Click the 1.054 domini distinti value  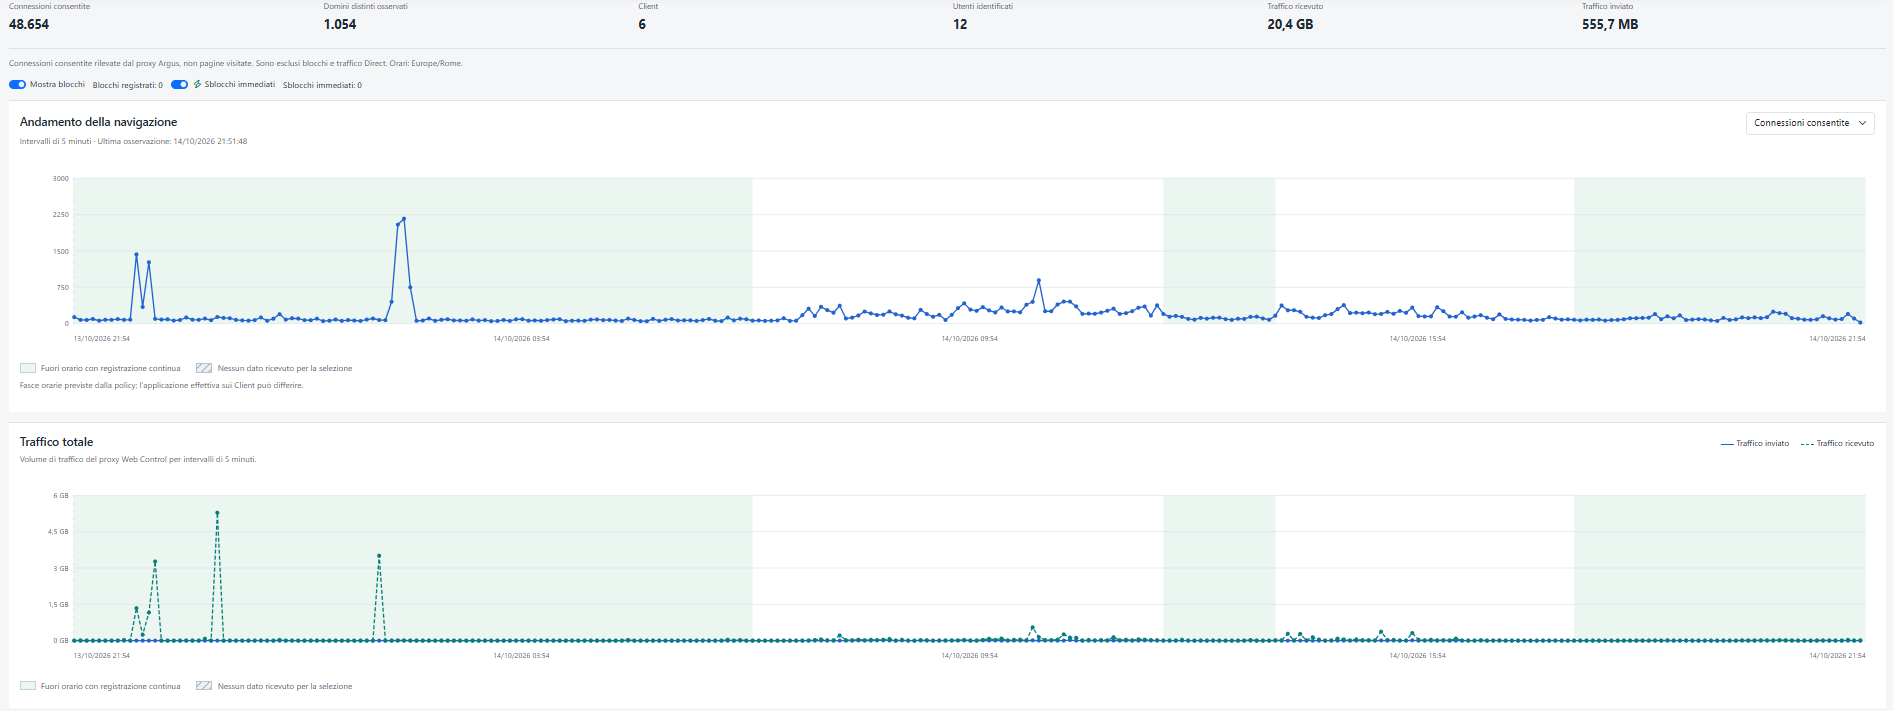[340, 24]
